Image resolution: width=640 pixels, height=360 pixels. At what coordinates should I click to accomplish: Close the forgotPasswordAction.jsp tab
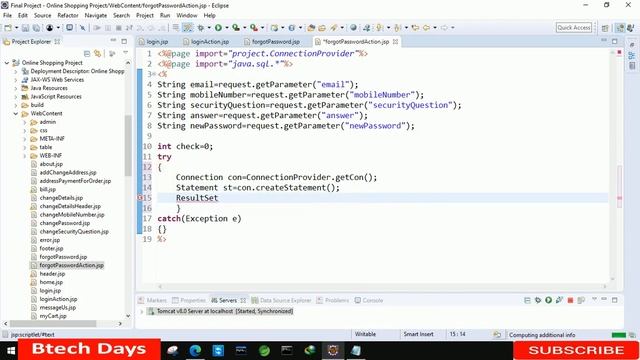point(395,42)
